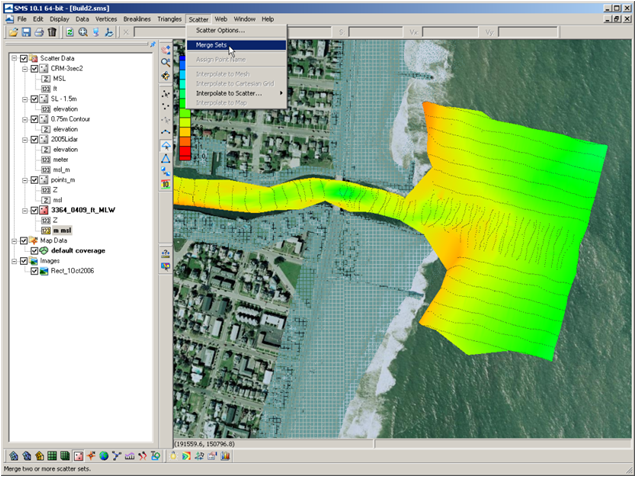636x477 pixels.
Task: Select the Create Scatter Point tool
Action: coord(165,106)
